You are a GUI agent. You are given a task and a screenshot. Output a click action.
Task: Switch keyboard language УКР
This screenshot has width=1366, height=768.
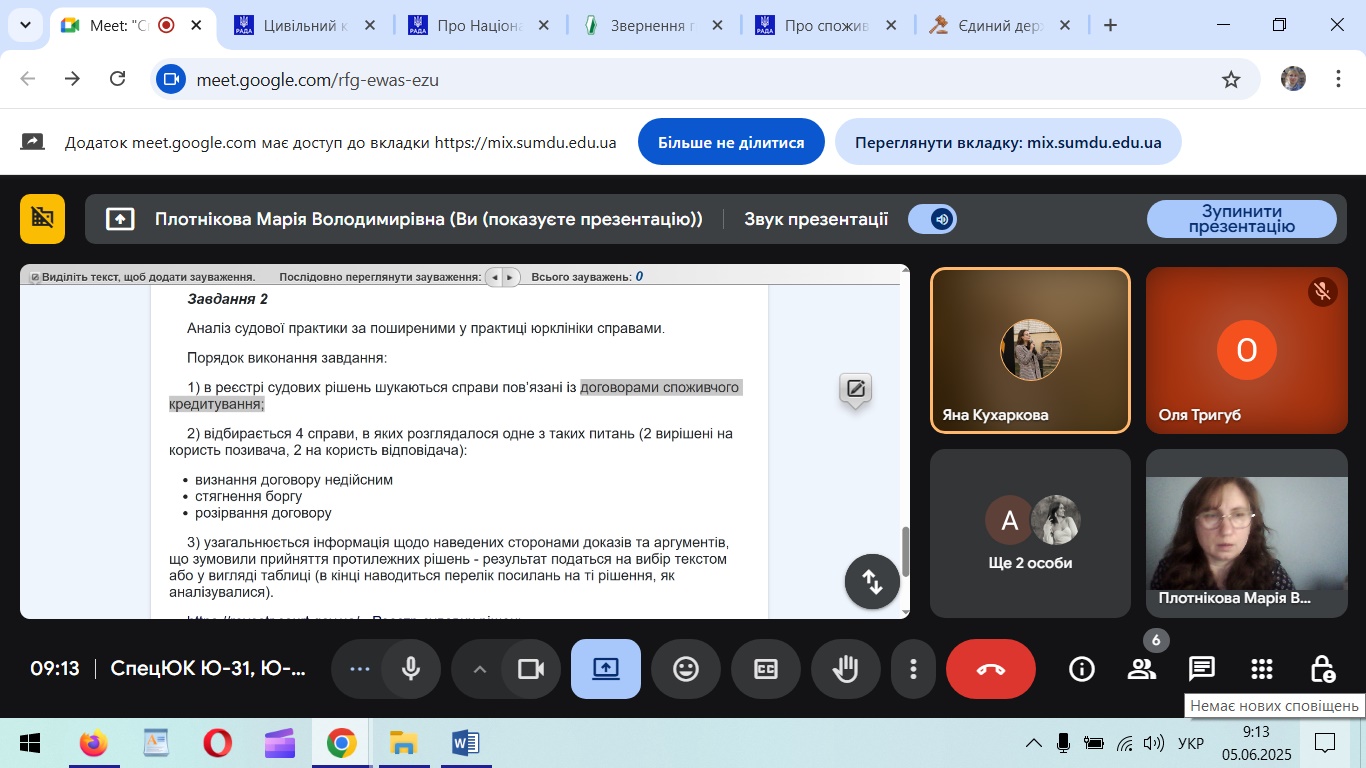pyautogui.click(x=1191, y=743)
